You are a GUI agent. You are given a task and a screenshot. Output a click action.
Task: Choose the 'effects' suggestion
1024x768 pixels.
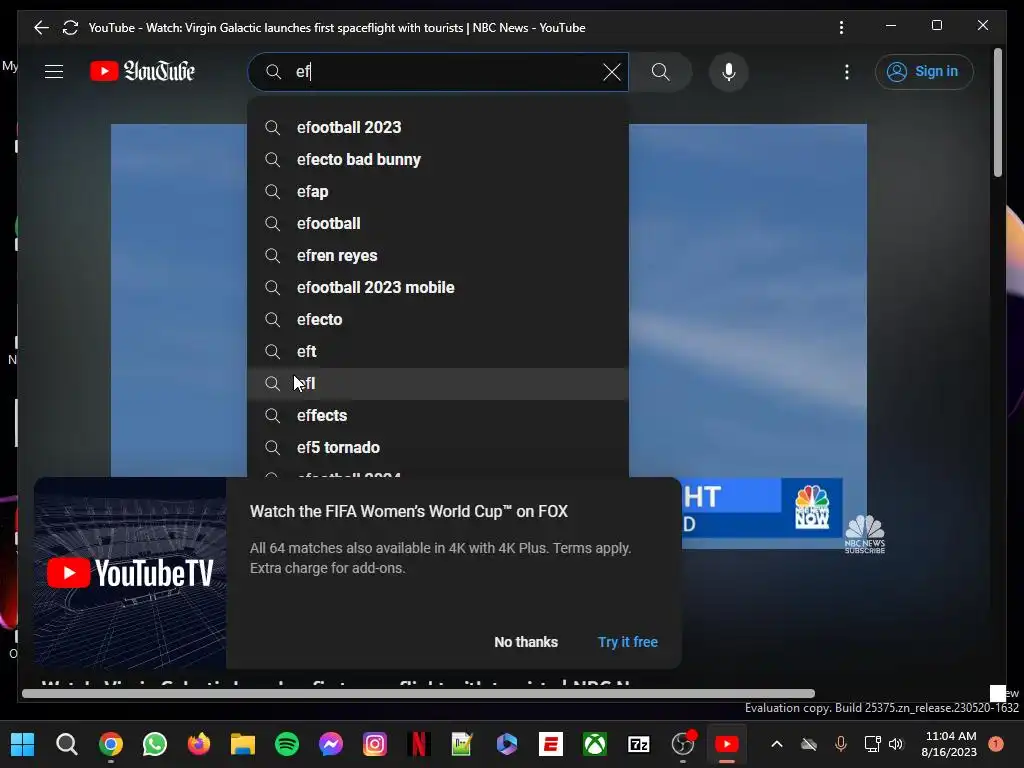coord(438,415)
